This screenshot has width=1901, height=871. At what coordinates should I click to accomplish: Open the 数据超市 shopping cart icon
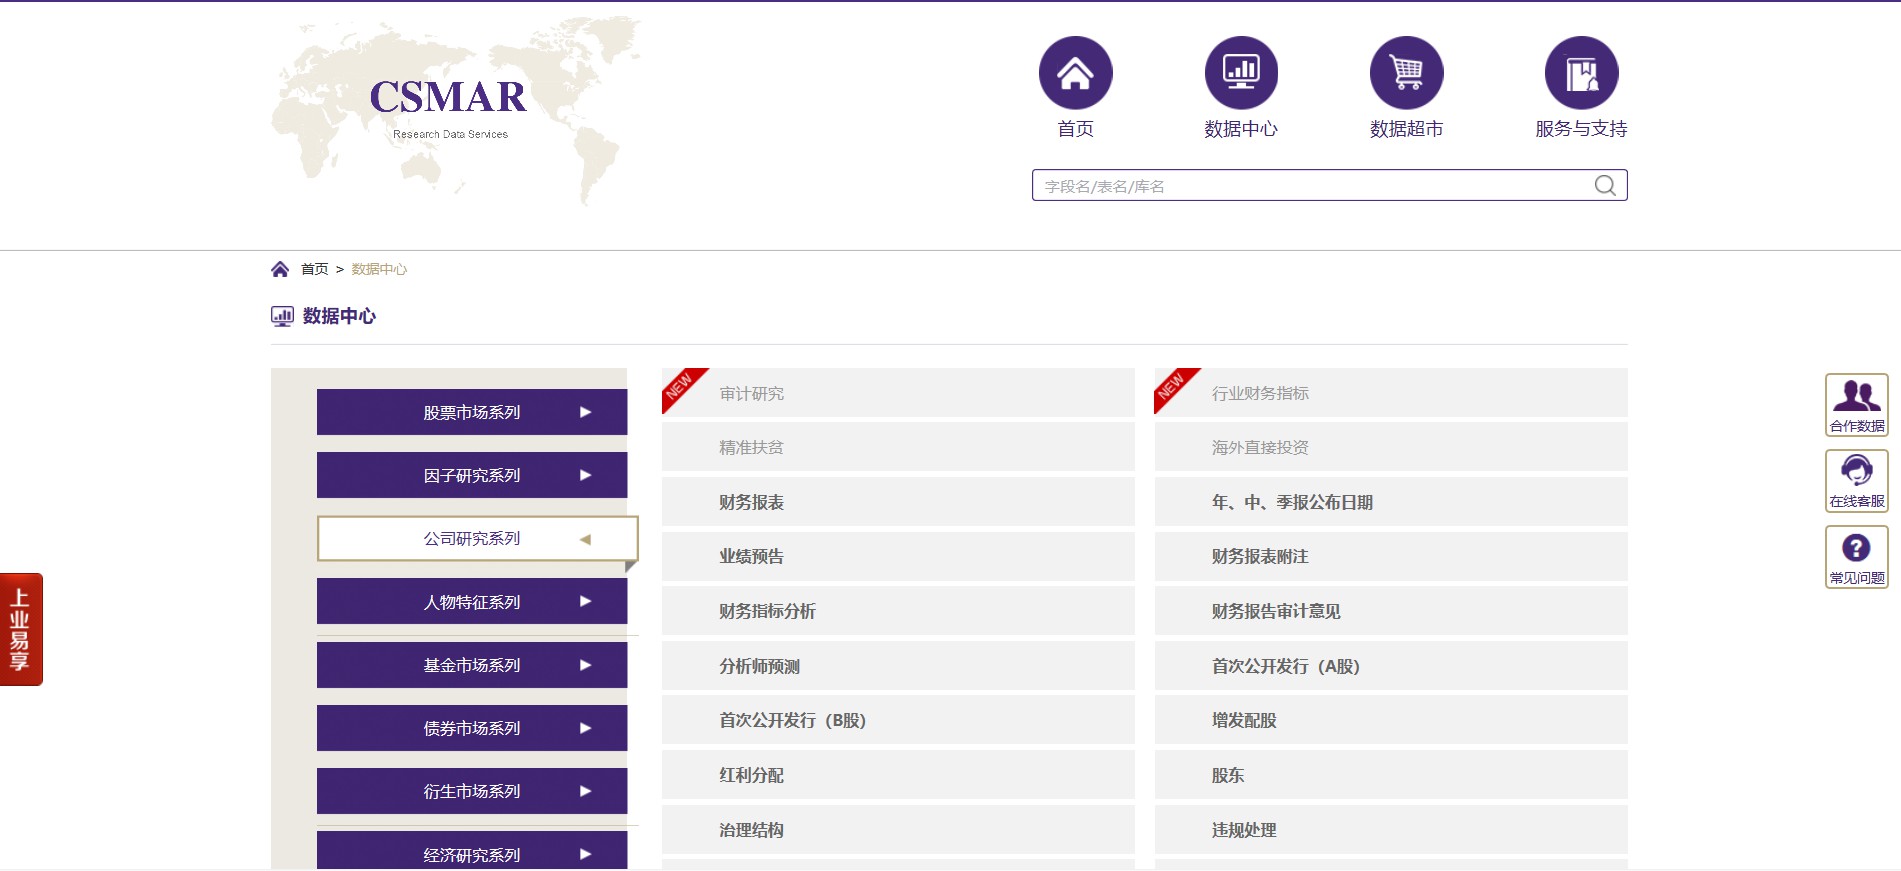point(1406,73)
